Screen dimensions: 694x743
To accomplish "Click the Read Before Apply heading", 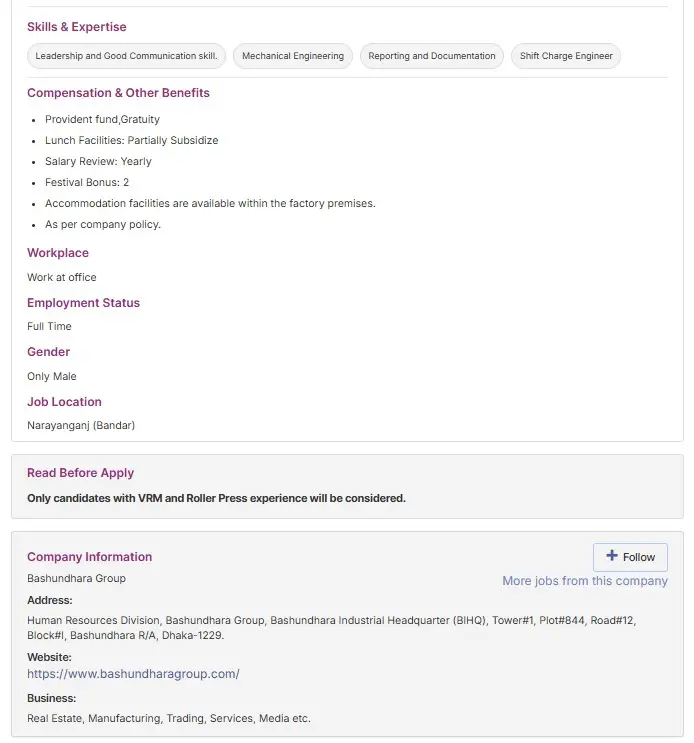I will click(80, 473).
